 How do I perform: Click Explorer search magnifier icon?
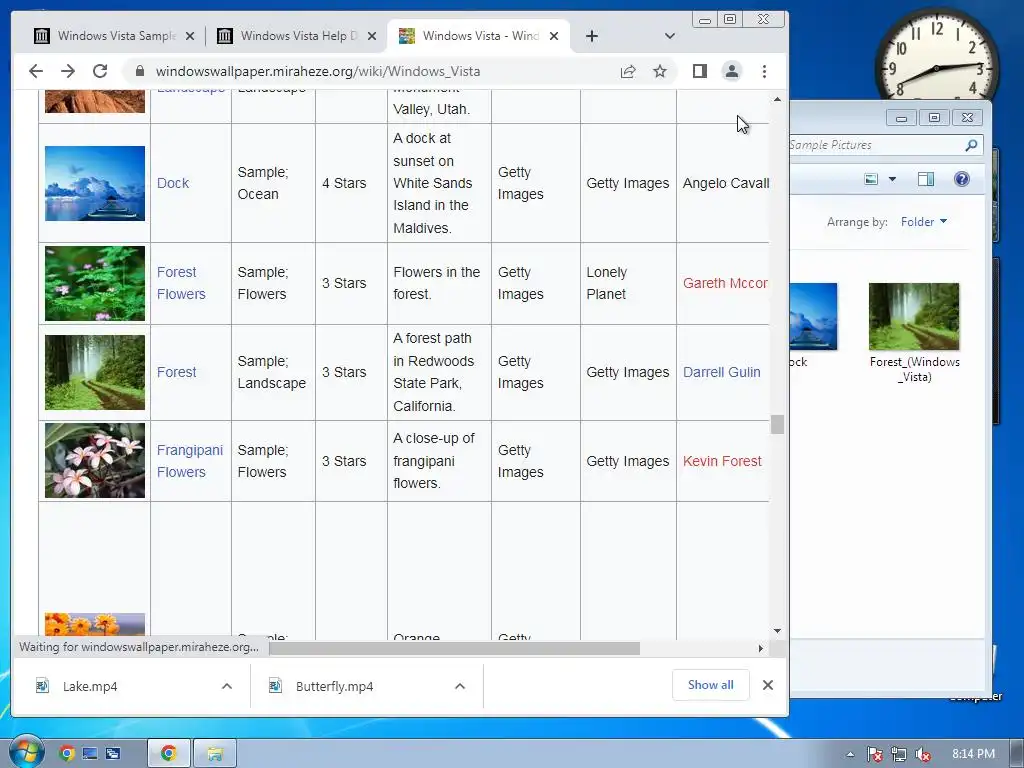pos(971,145)
